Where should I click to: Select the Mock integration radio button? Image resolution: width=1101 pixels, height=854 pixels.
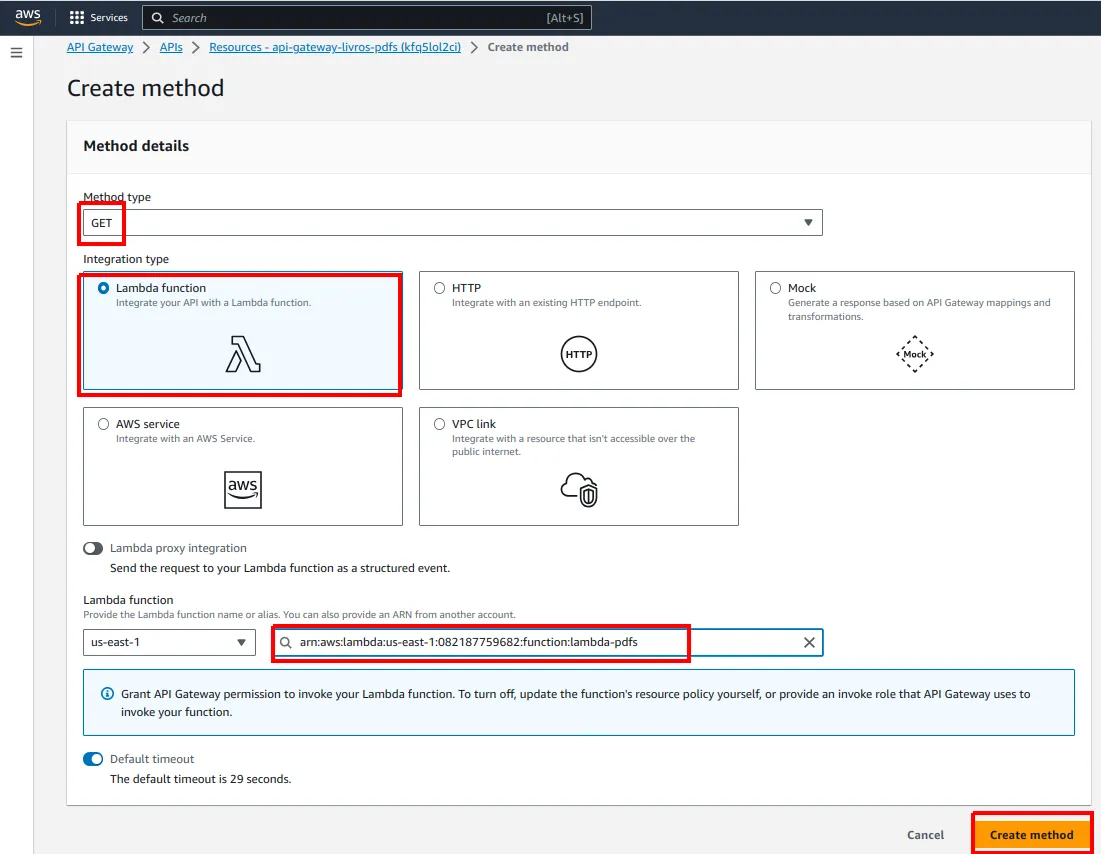tap(775, 288)
